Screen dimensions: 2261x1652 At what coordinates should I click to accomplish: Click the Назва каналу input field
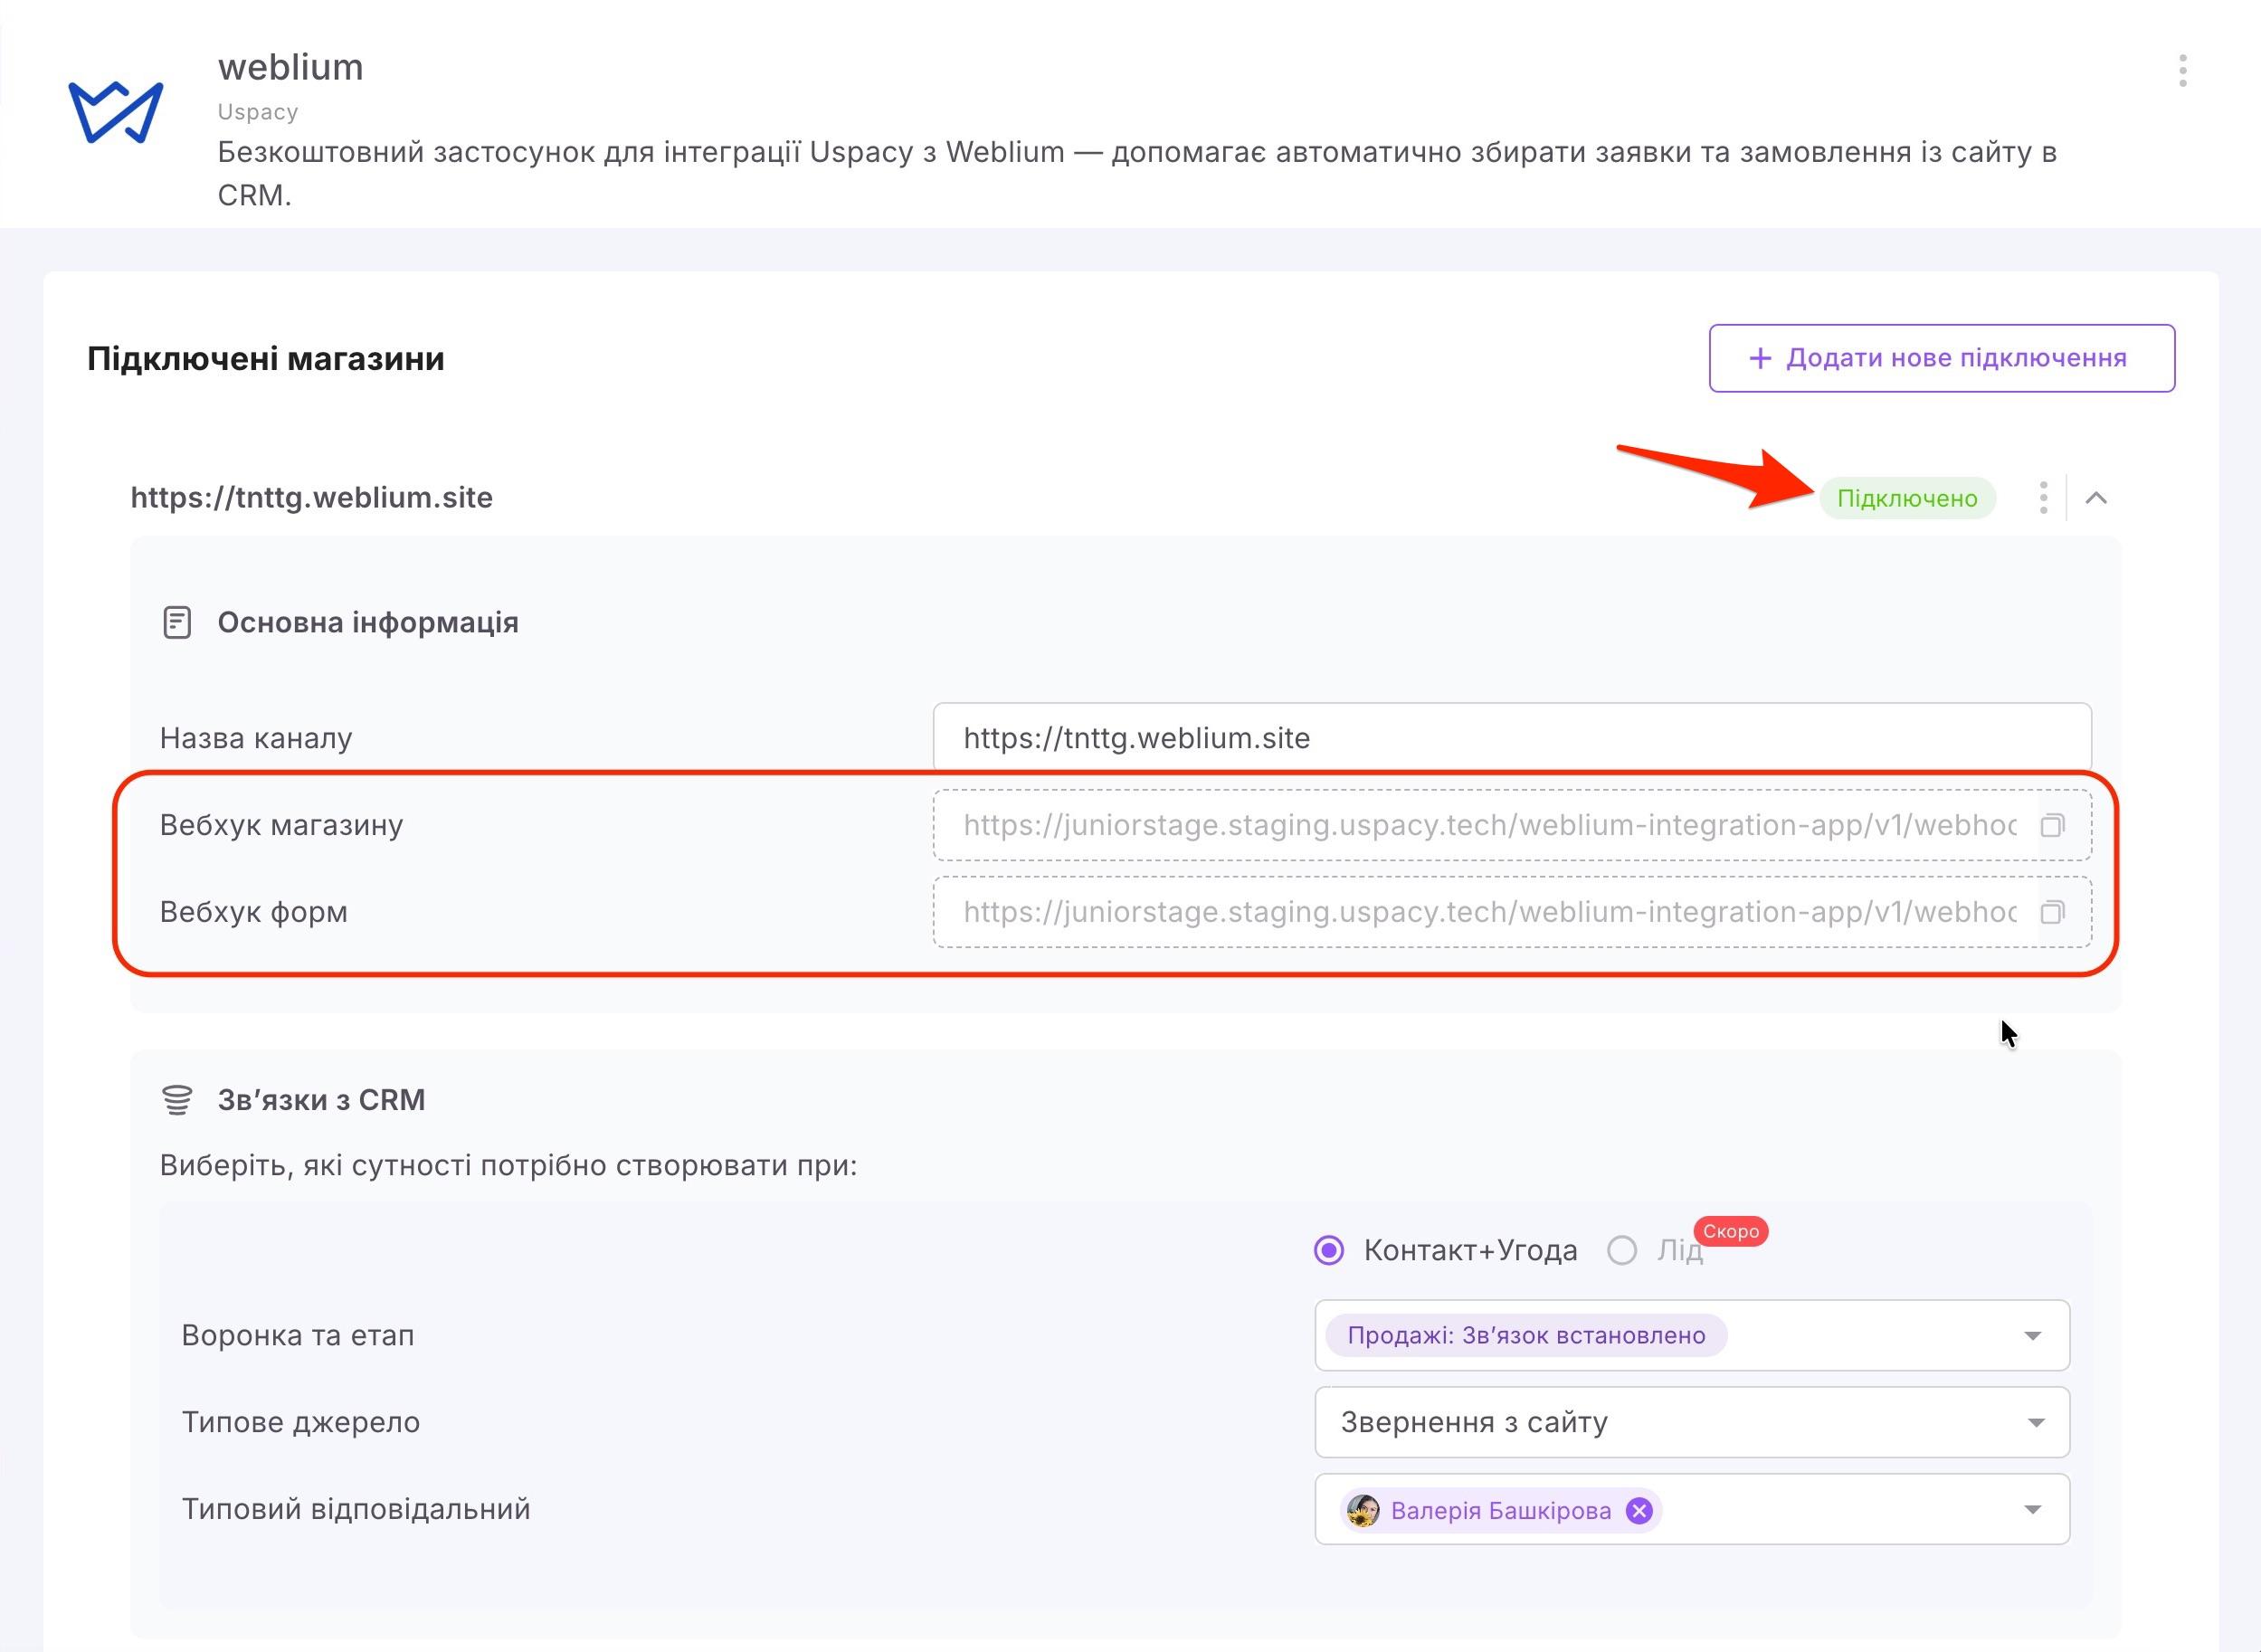click(1512, 738)
